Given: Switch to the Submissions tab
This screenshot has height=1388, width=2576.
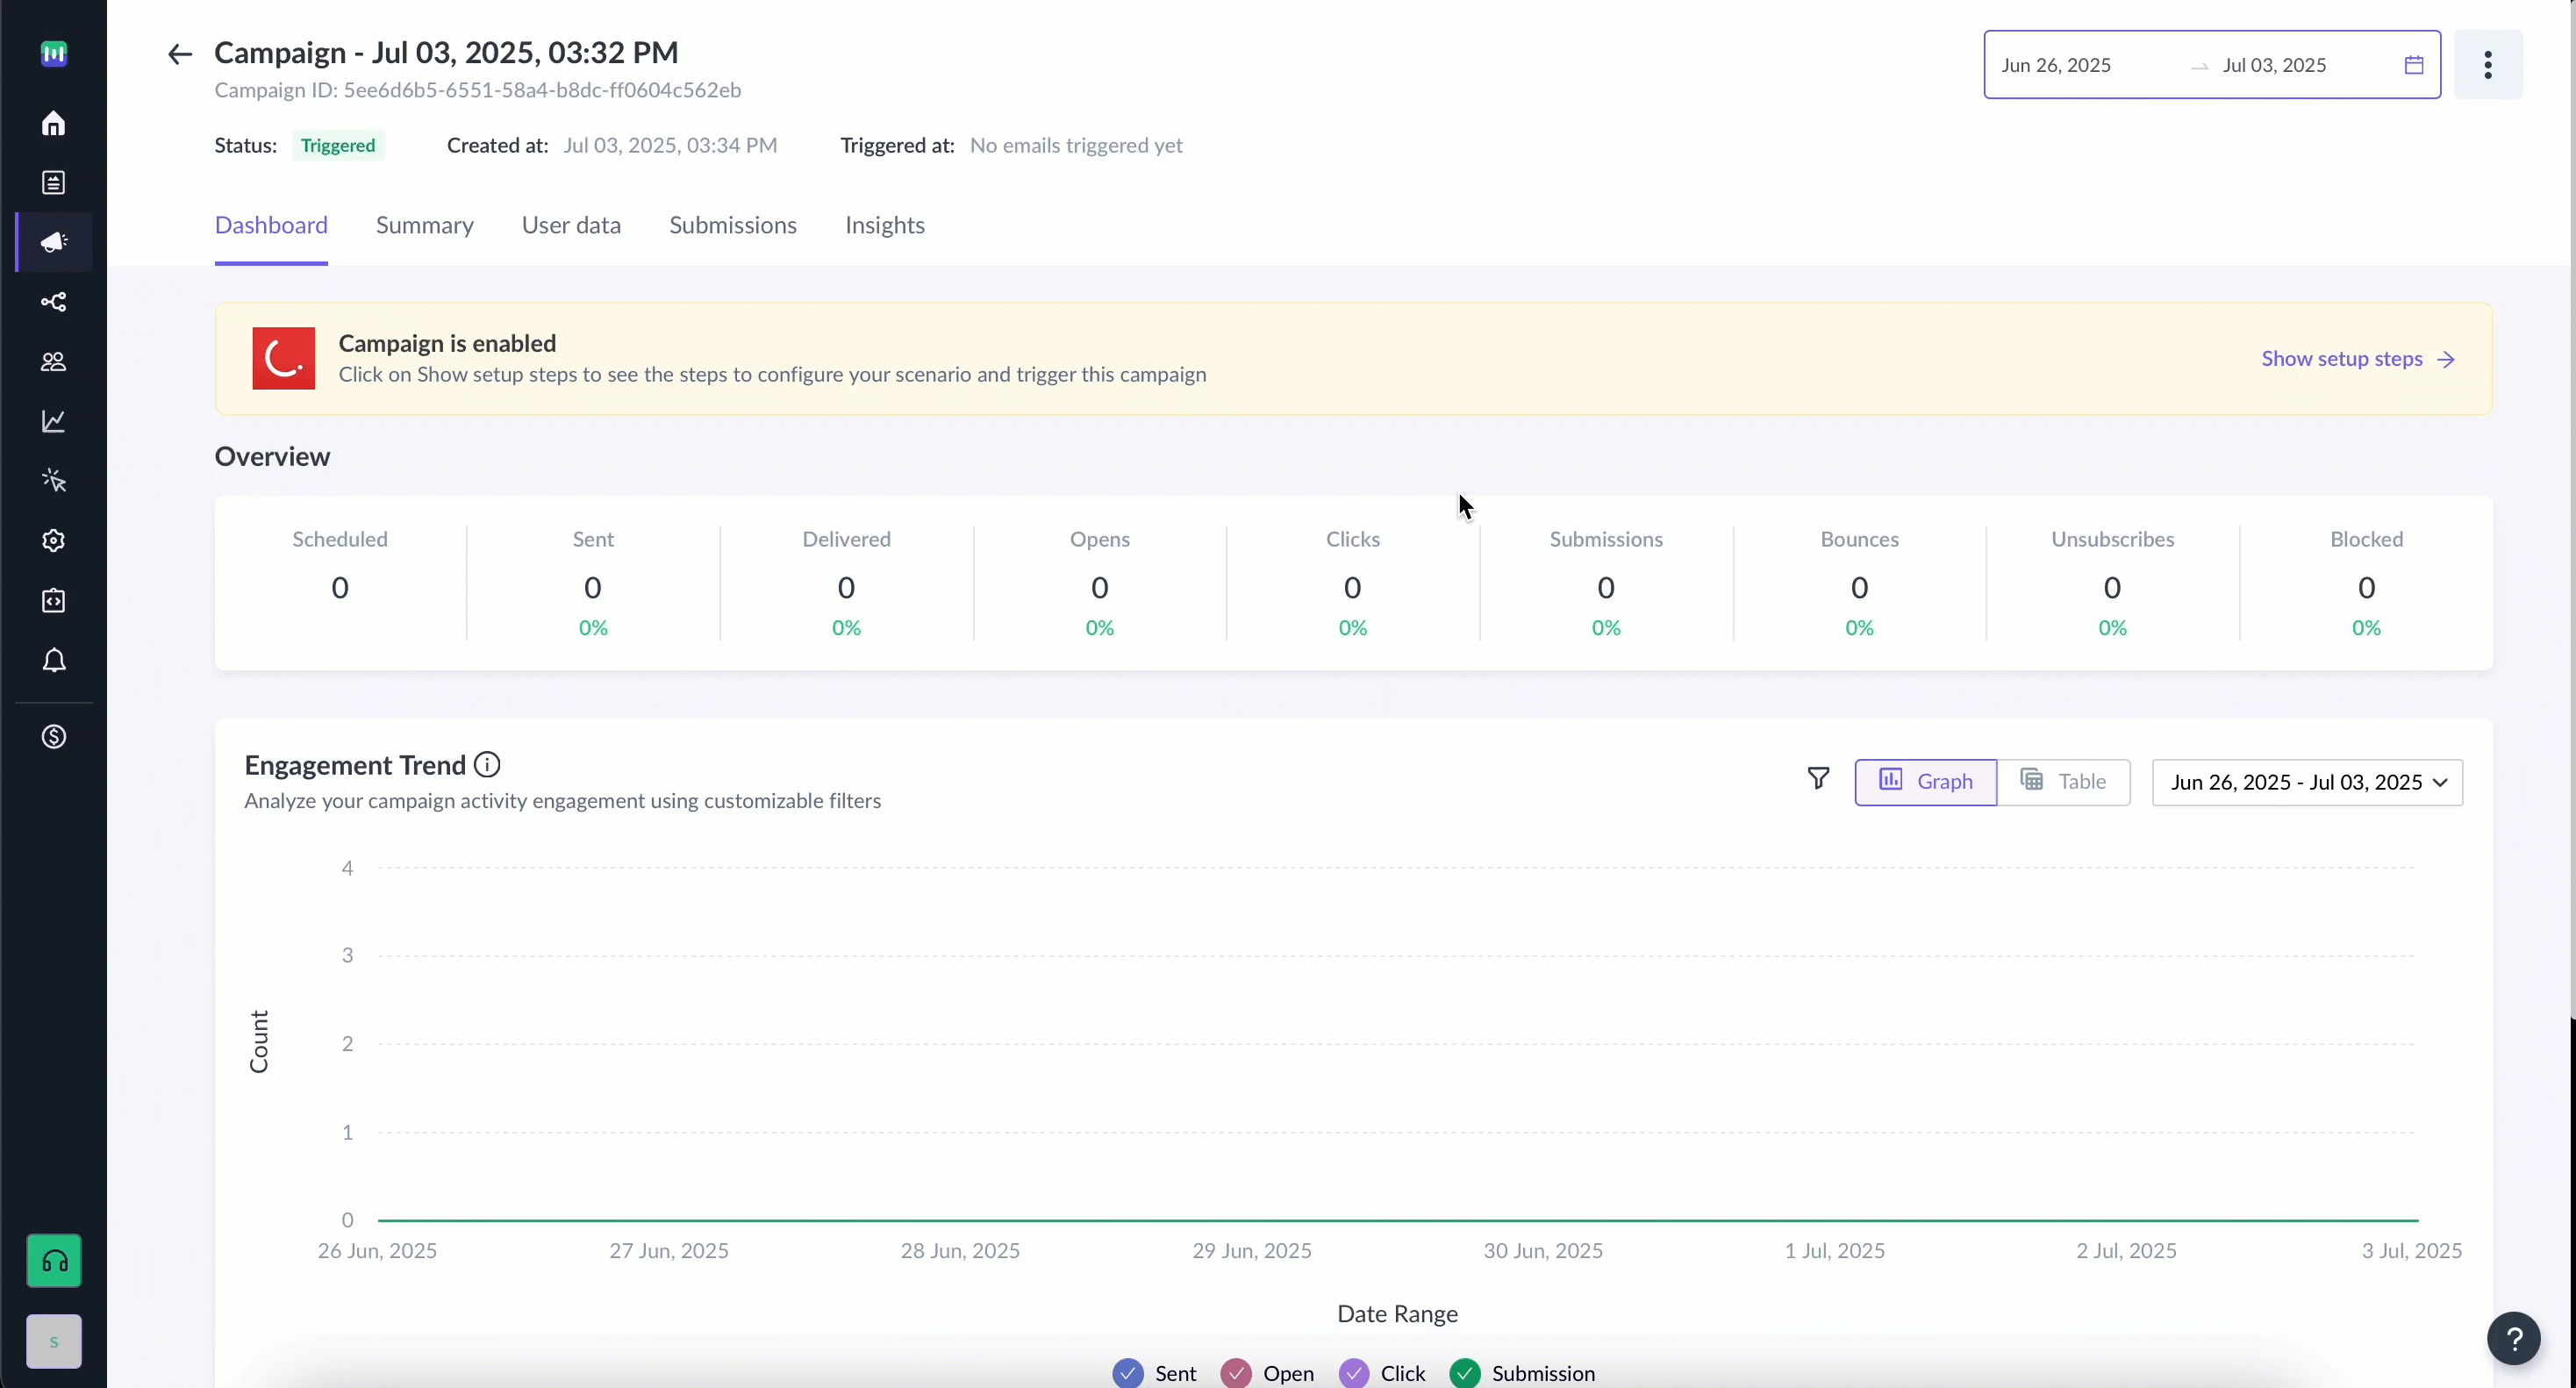Looking at the screenshot, I should (733, 225).
